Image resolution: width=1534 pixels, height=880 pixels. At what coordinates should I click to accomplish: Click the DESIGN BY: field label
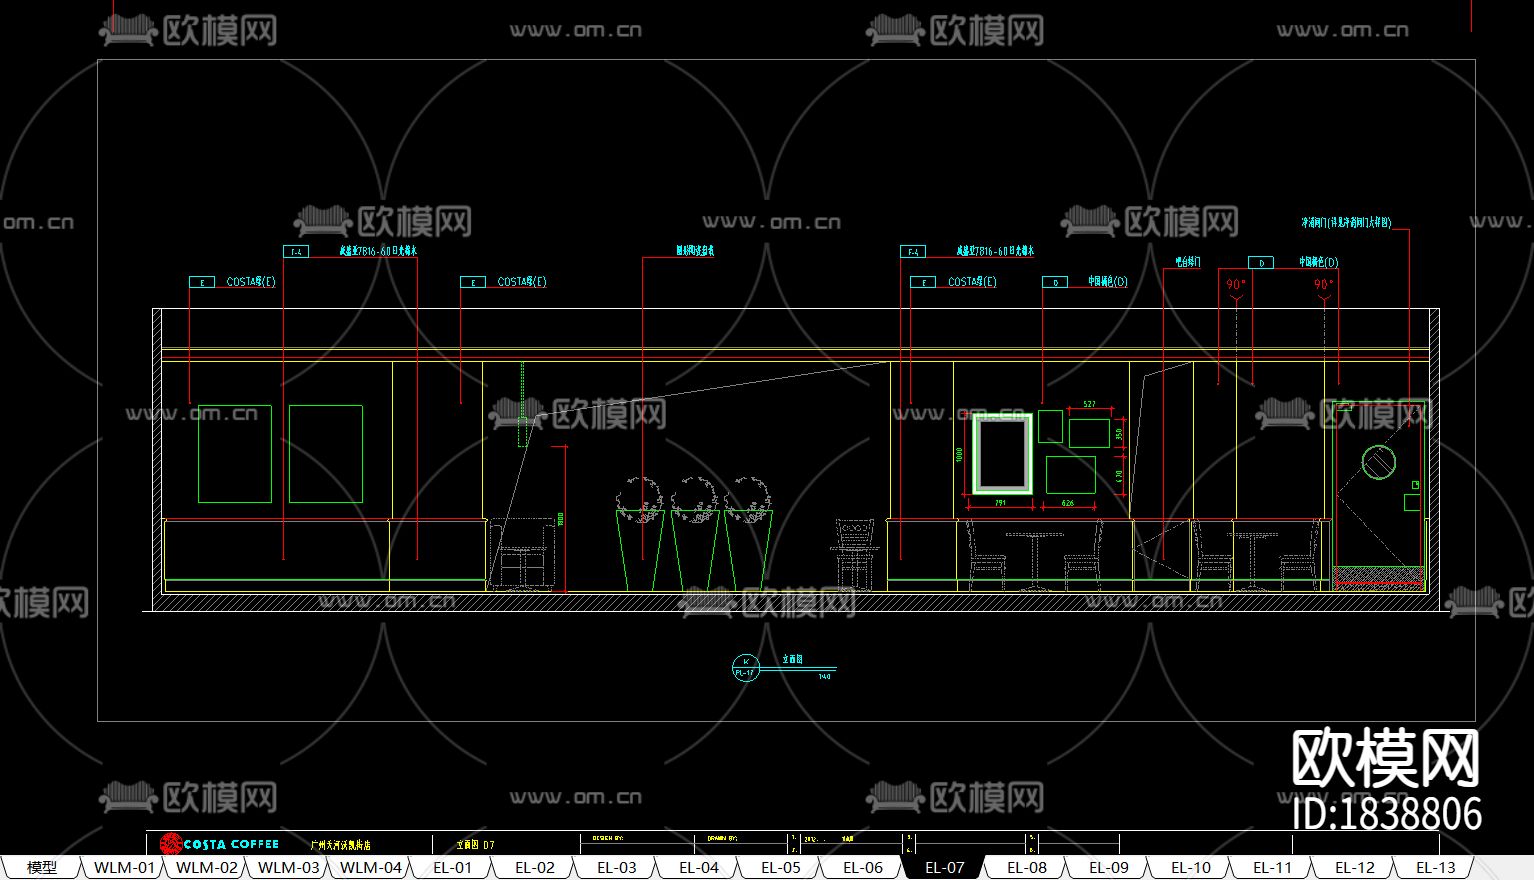click(608, 838)
